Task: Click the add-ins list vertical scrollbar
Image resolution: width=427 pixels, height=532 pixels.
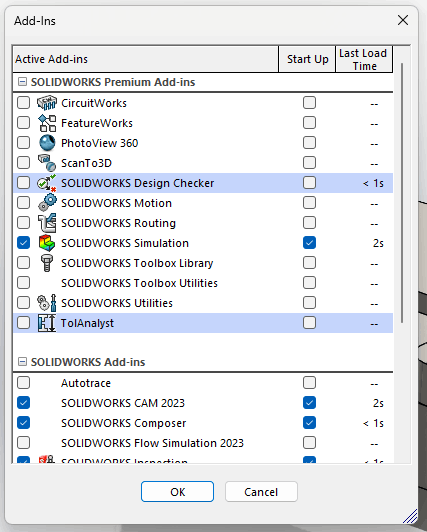Action: (402, 193)
